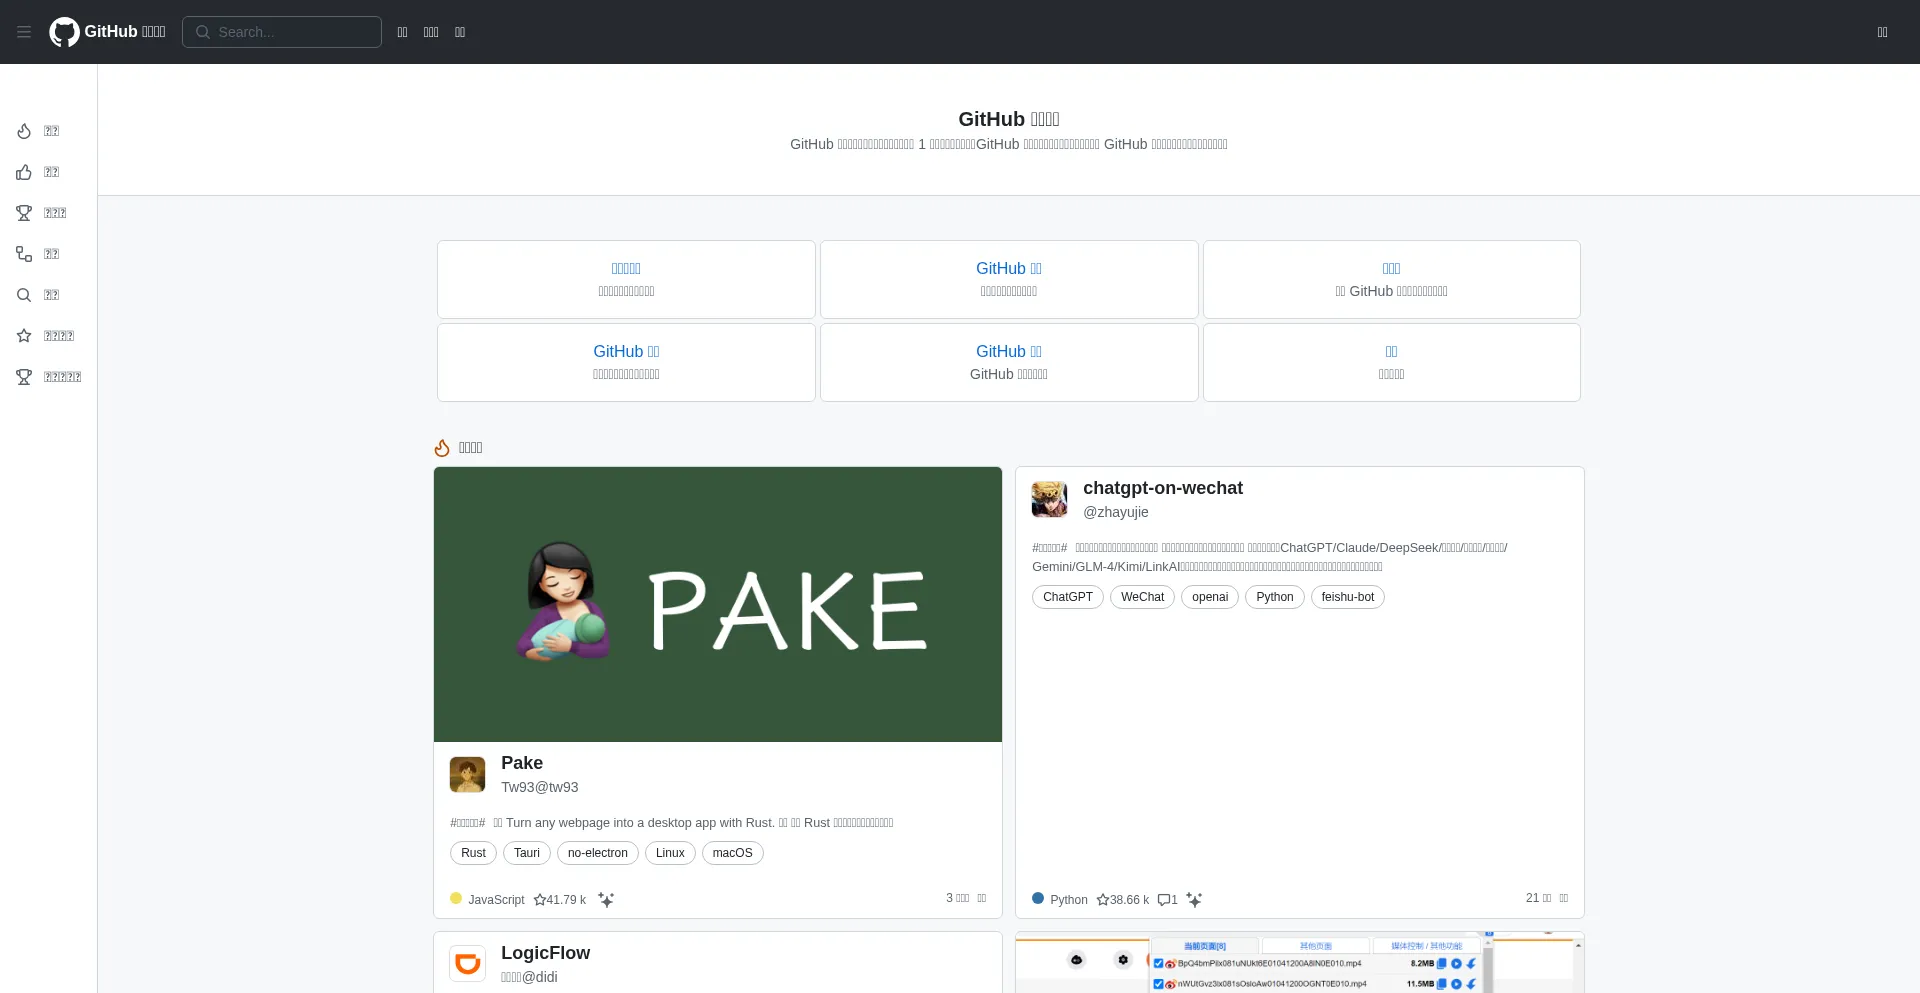Select the Linux tag

[670, 853]
